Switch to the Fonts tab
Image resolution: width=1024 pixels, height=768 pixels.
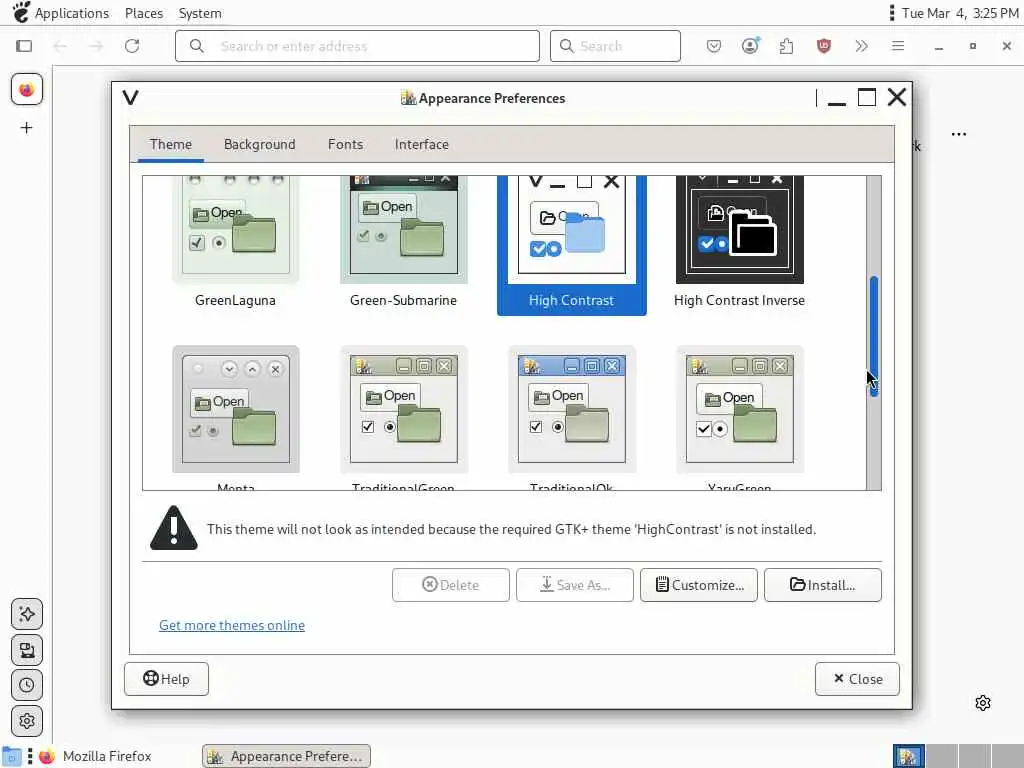tap(345, 144)
